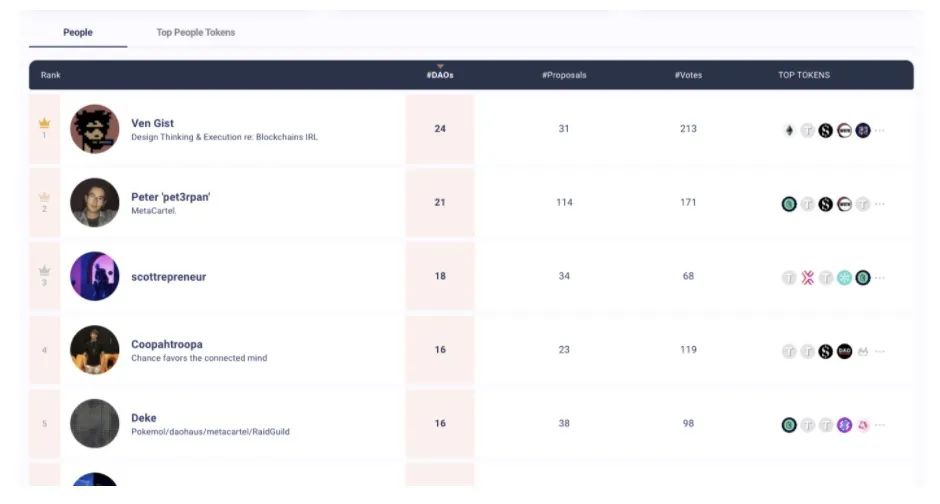Screen dimensions: 940x504
Task: Switch to the Top People Tokens tab
Action: pyautogui.click(x=196, y=32)
